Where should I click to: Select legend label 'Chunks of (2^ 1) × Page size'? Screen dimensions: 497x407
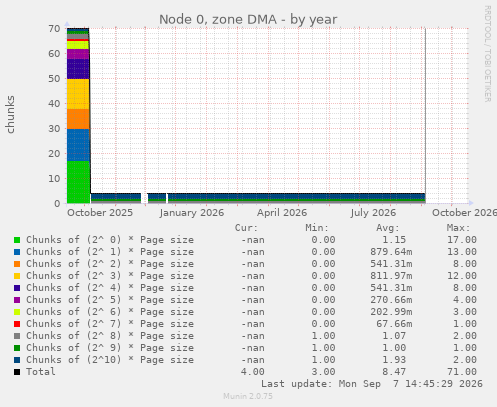click(x=110, y=252)
